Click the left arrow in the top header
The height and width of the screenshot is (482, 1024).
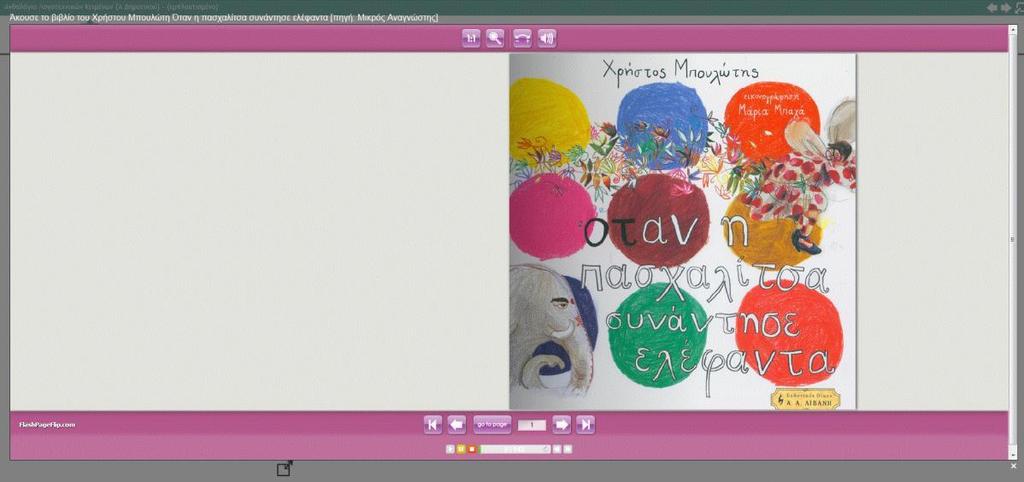tap(992, 7)
